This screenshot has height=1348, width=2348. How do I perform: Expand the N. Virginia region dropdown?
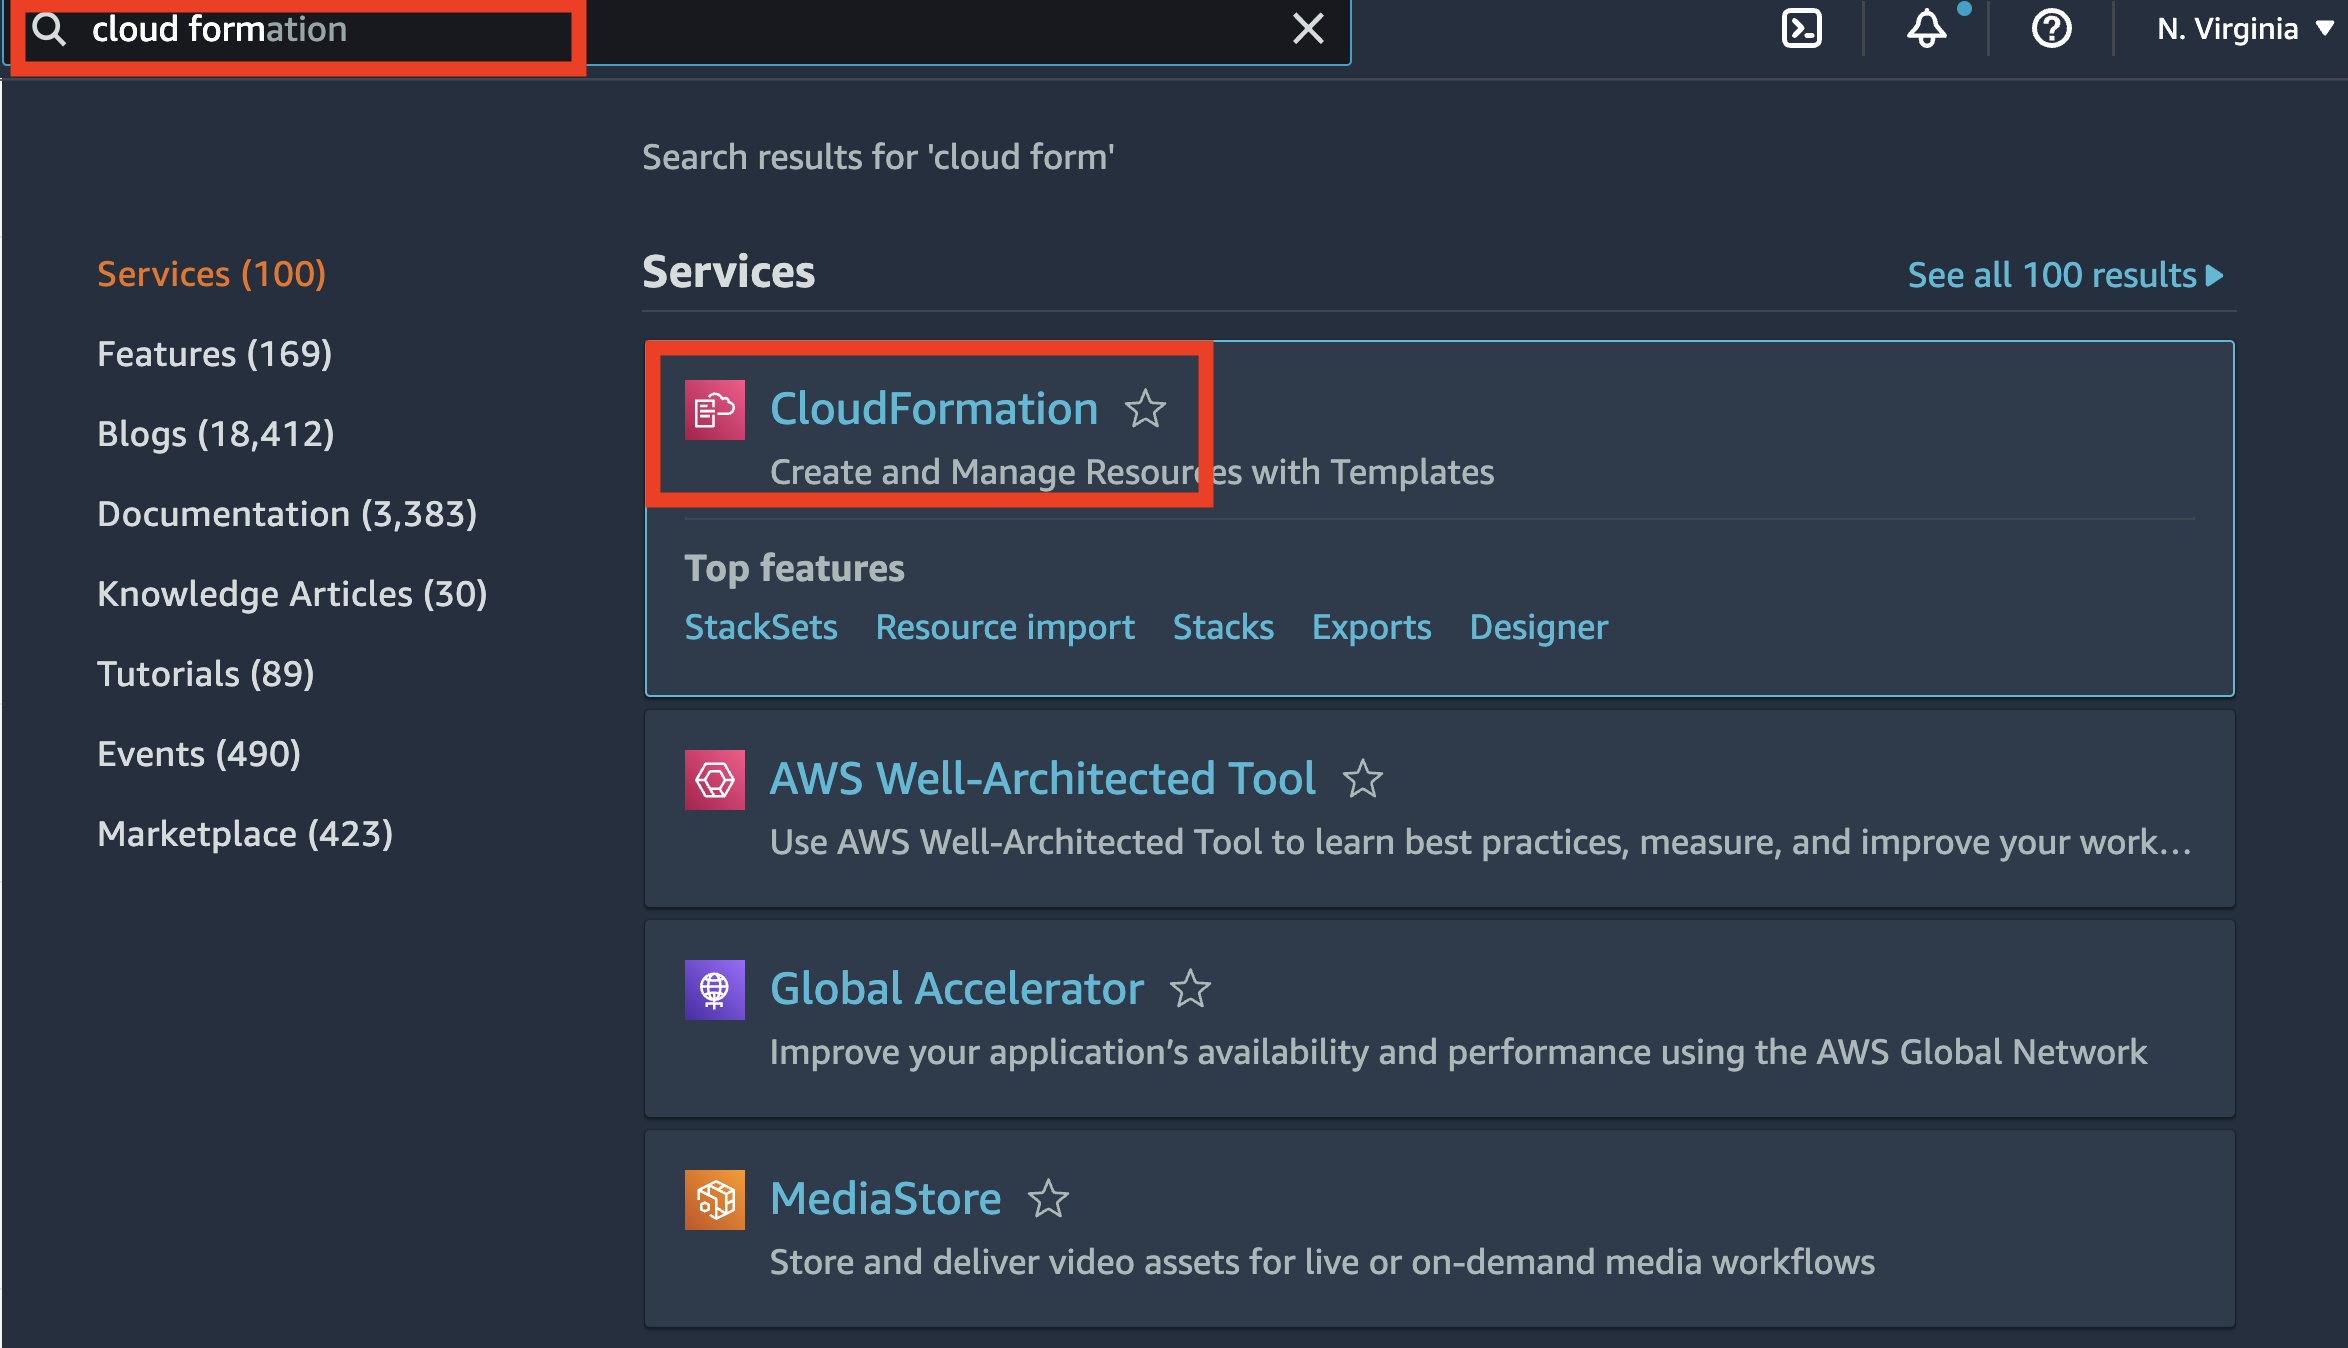2245,29
